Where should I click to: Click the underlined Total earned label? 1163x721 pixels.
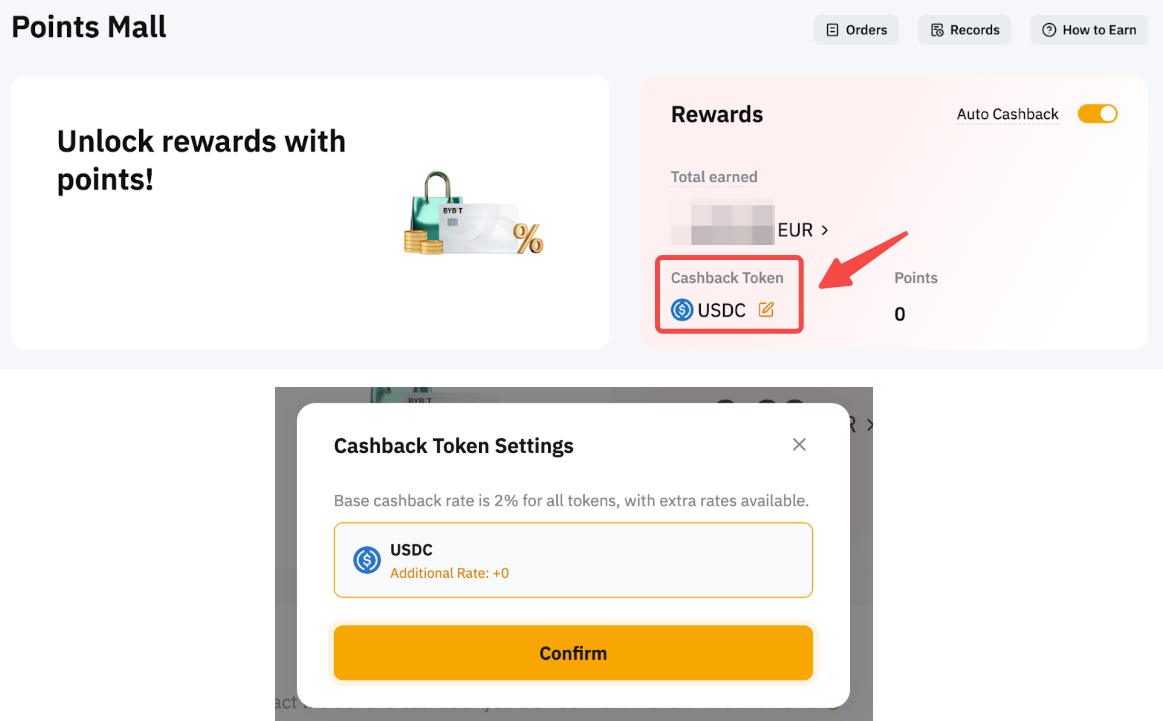(714, 177)
